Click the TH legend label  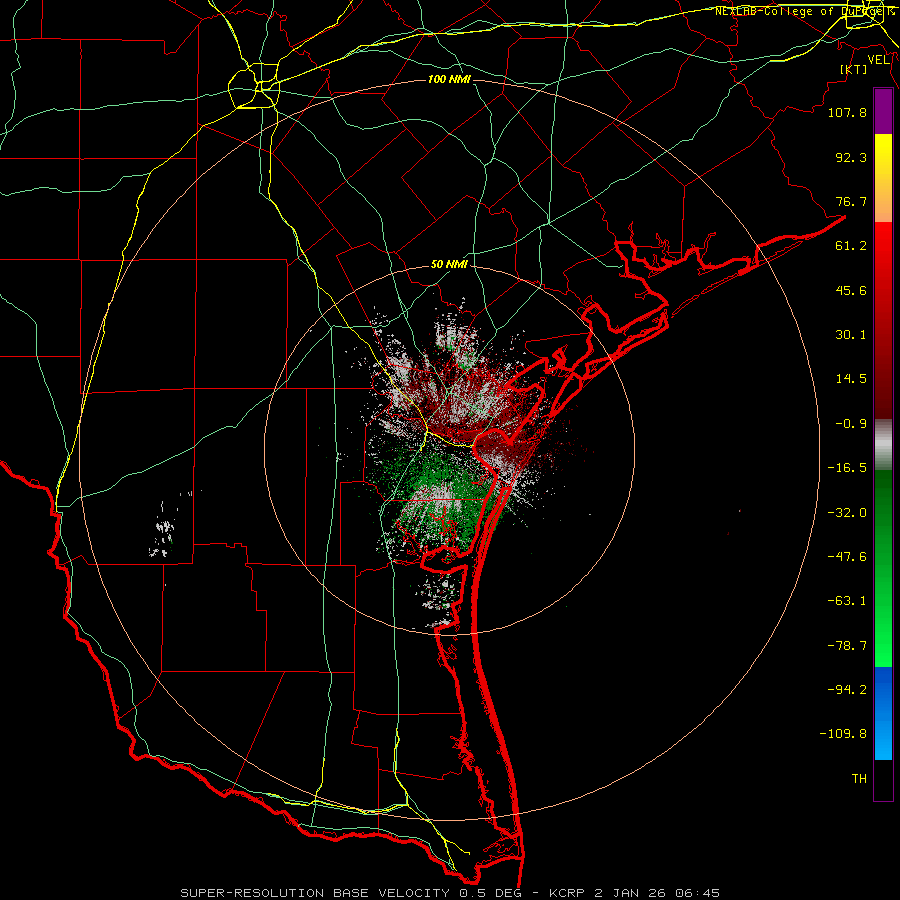[x=859, y=779]
